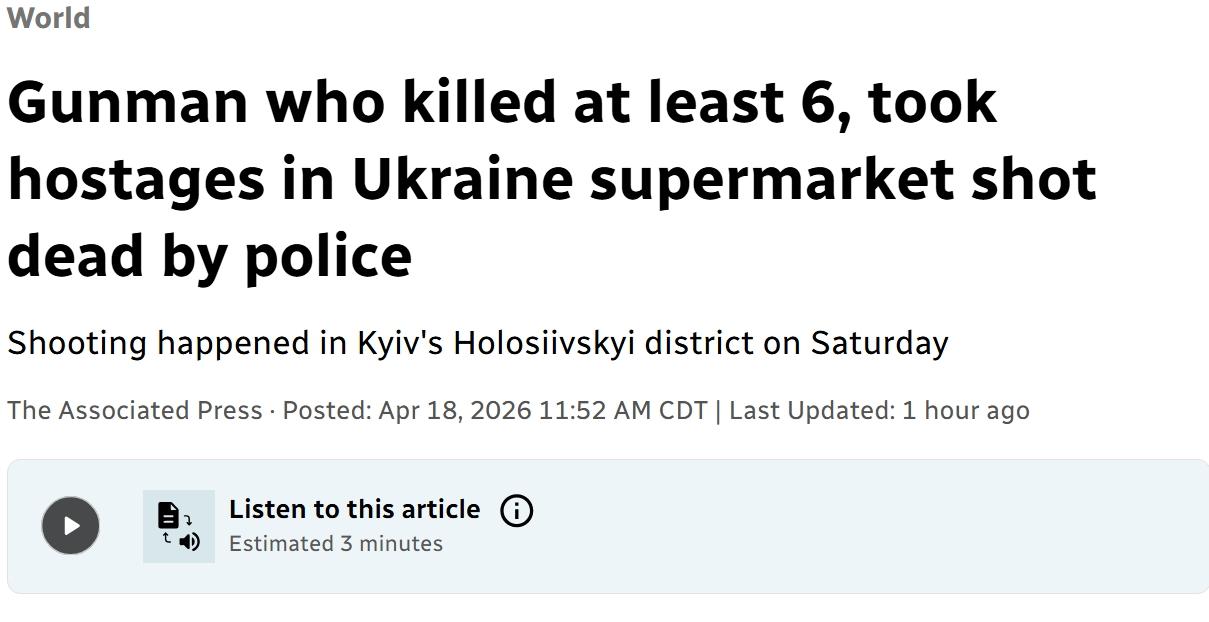Click the word "Gunman" in the headline

pos(128,102)
